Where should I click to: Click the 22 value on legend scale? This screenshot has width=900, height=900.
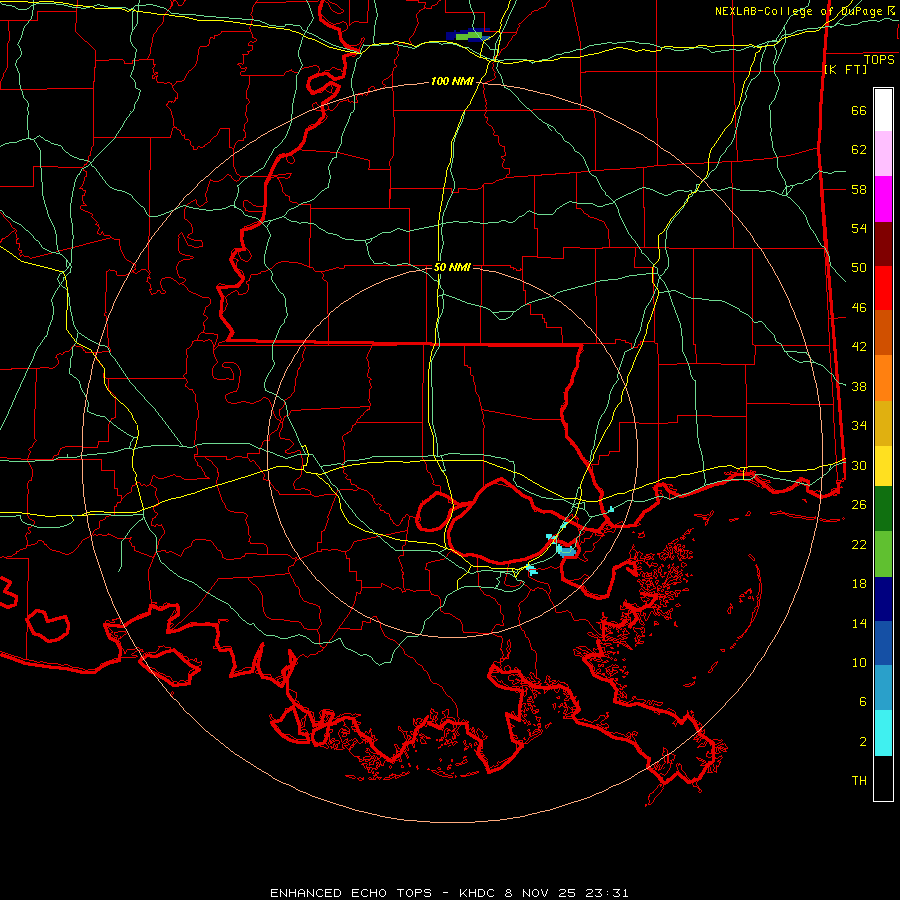coord(859,544)
